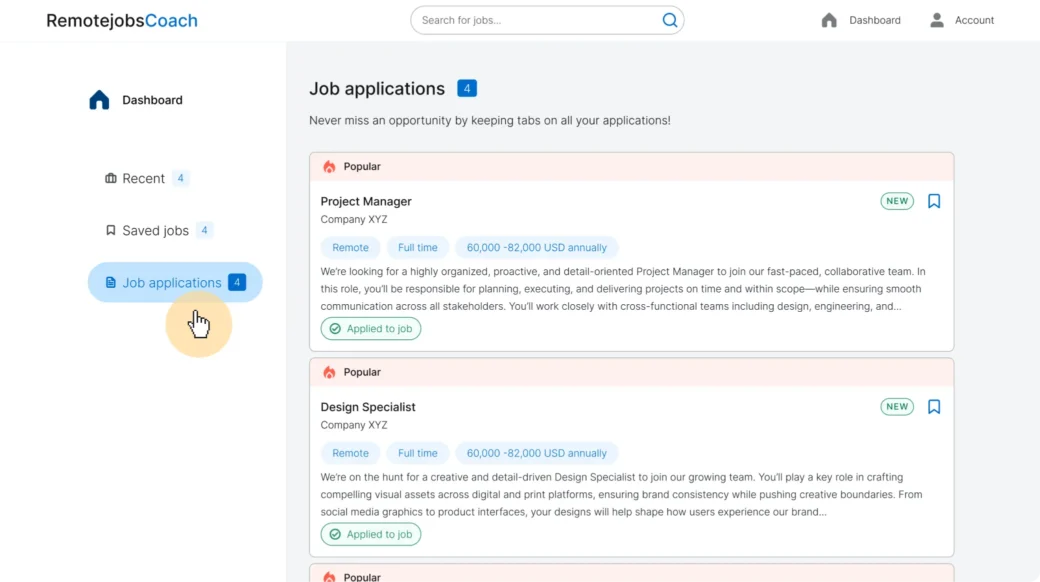The height and width of the screenshot is (582, 1040).
Task: Click the Remote tag on Project Manager
Action: [350, 248]
